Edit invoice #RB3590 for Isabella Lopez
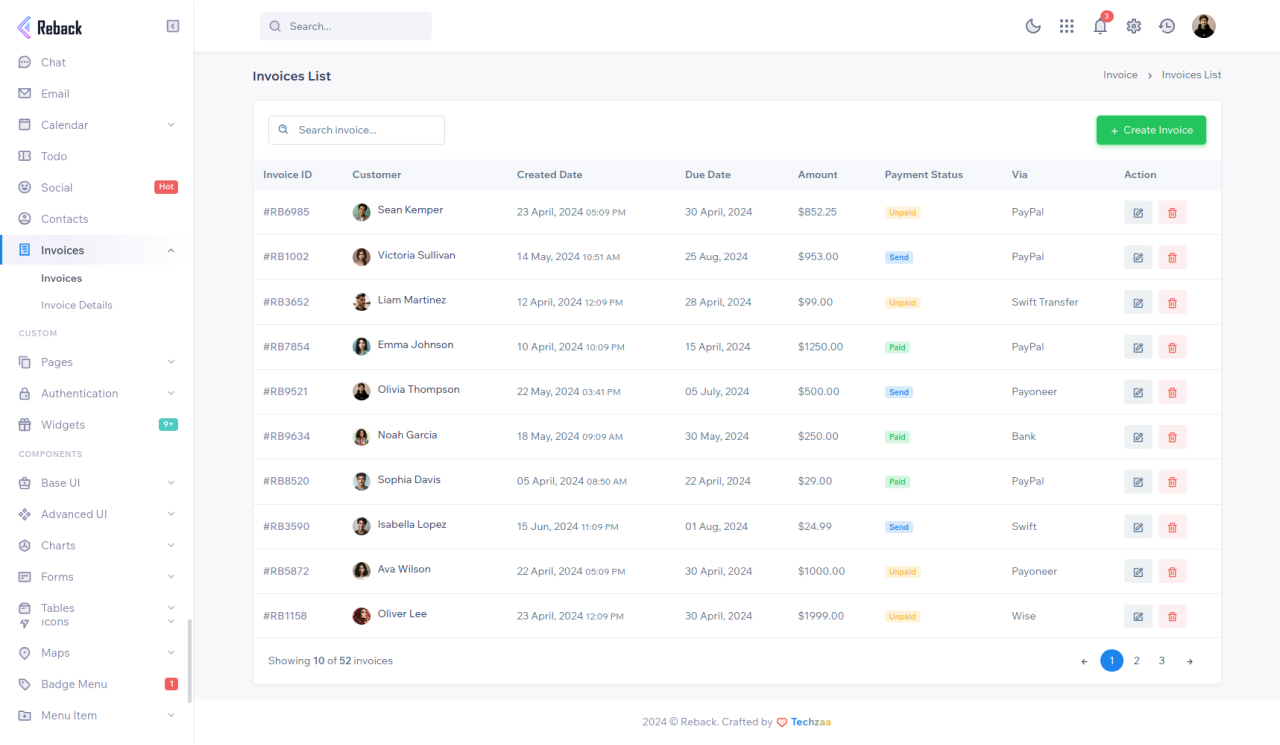Screen dimensions: 1280x745 (1138, 526)
